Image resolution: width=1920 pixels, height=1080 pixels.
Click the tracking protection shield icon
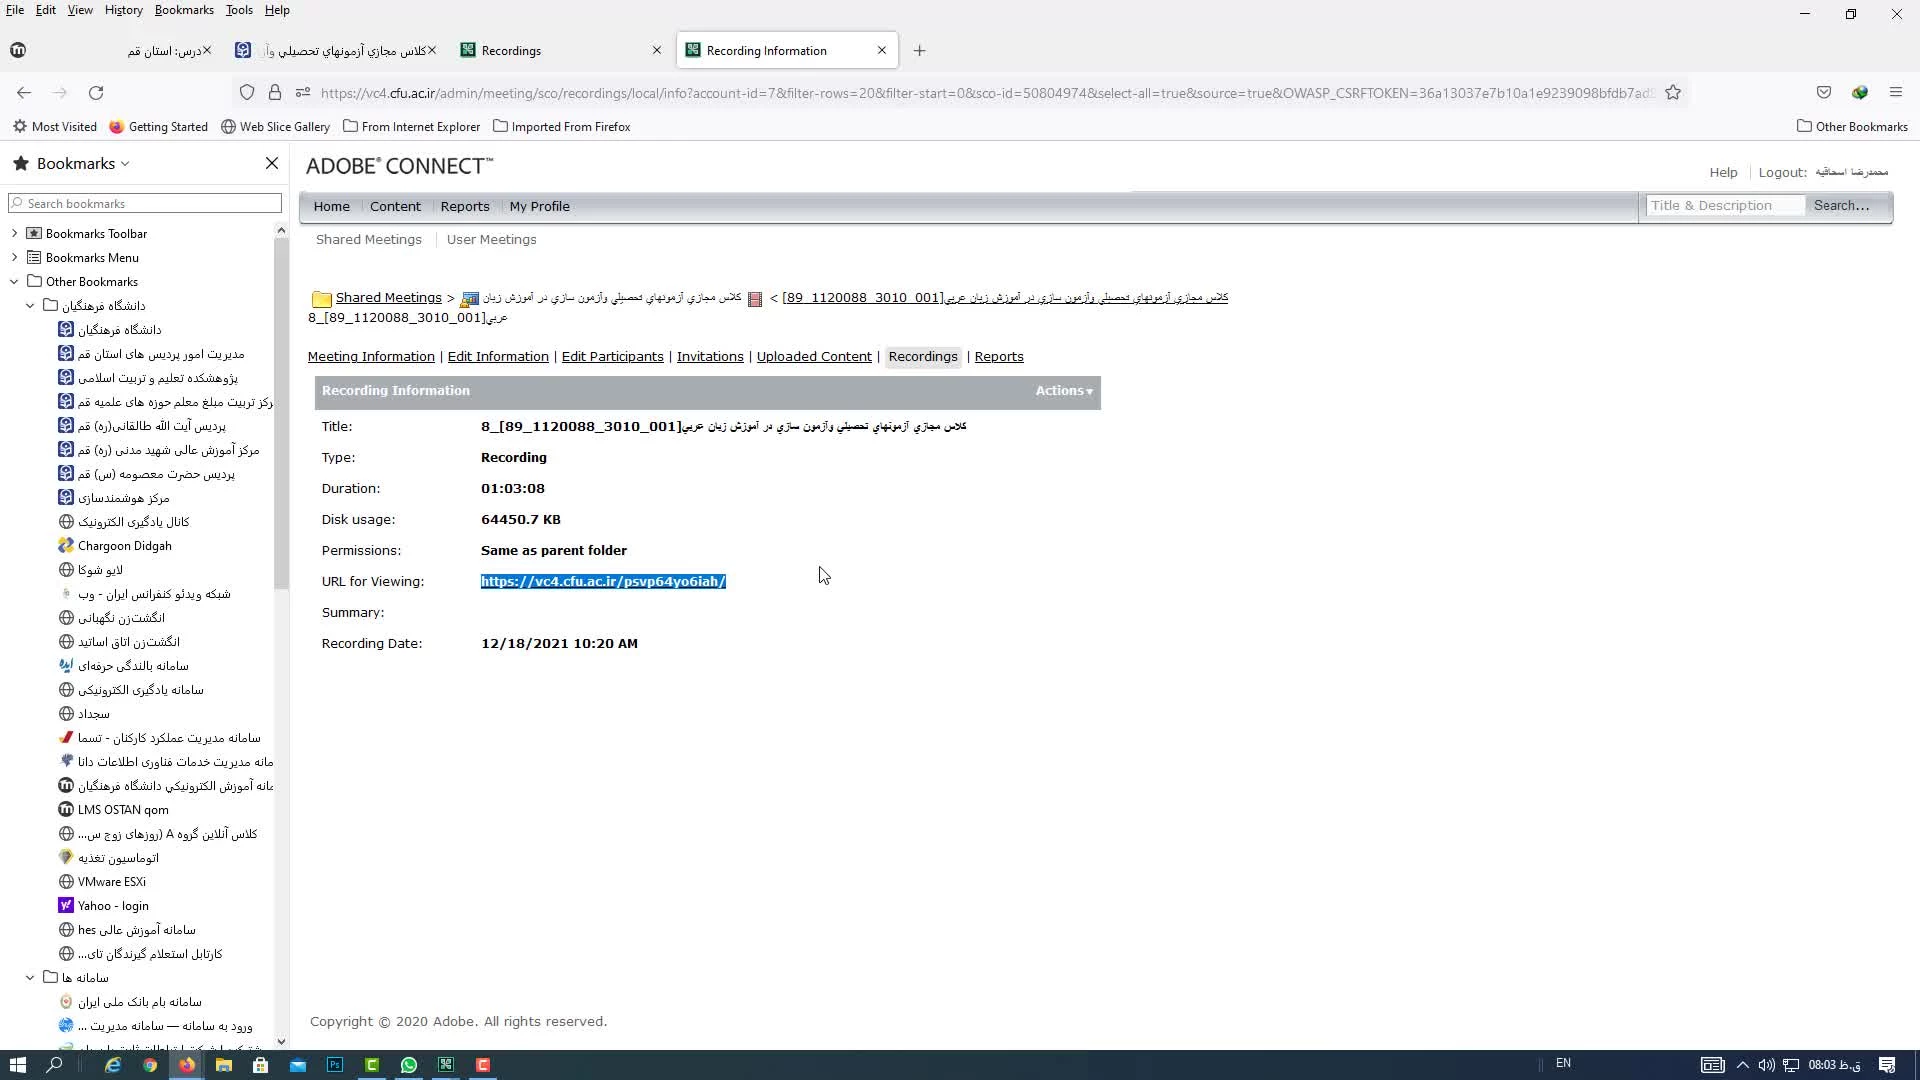(247, 93)
